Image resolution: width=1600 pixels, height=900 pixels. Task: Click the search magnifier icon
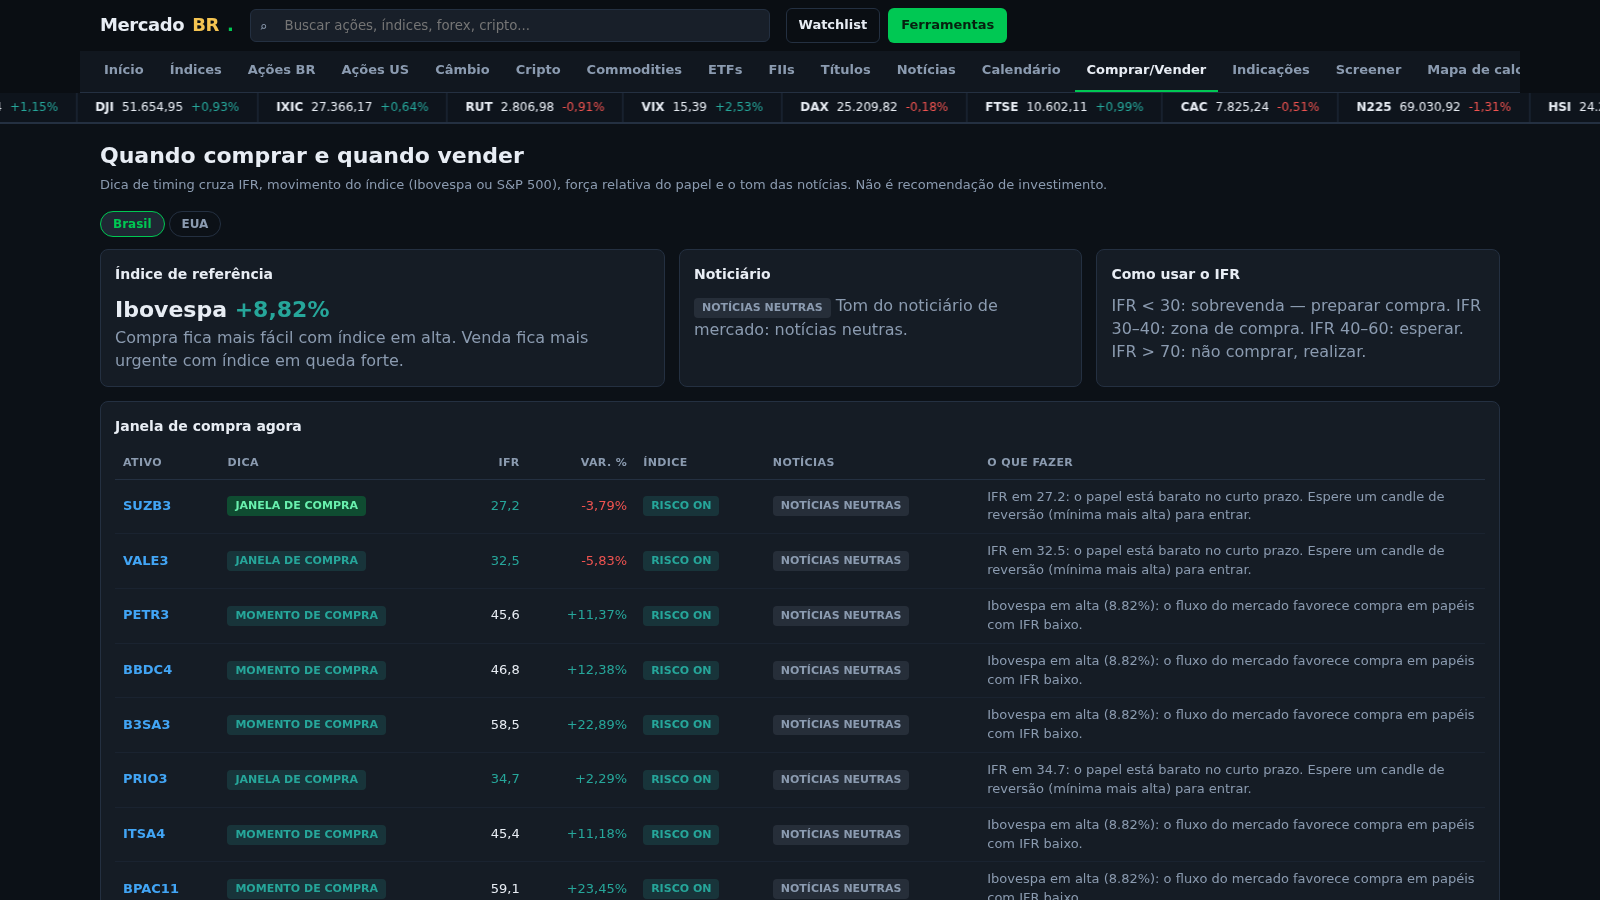tap(263, 26)
